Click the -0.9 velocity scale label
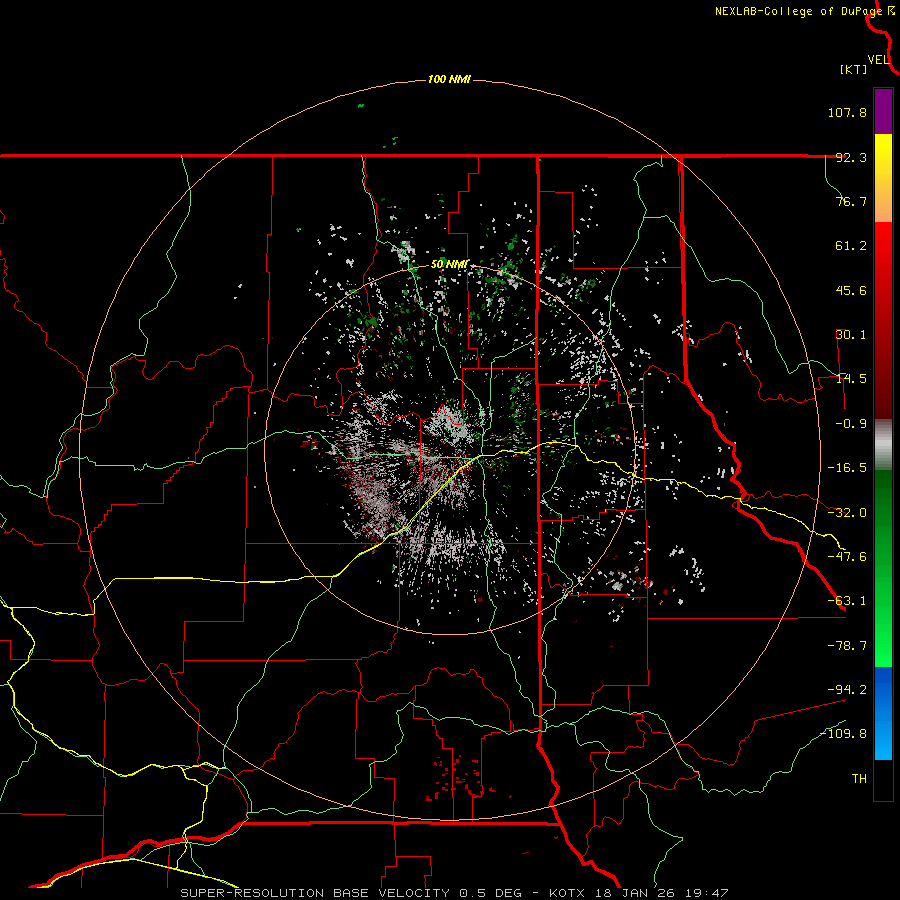The height and width of the screenshot is (900, 900). pos(851,424)
